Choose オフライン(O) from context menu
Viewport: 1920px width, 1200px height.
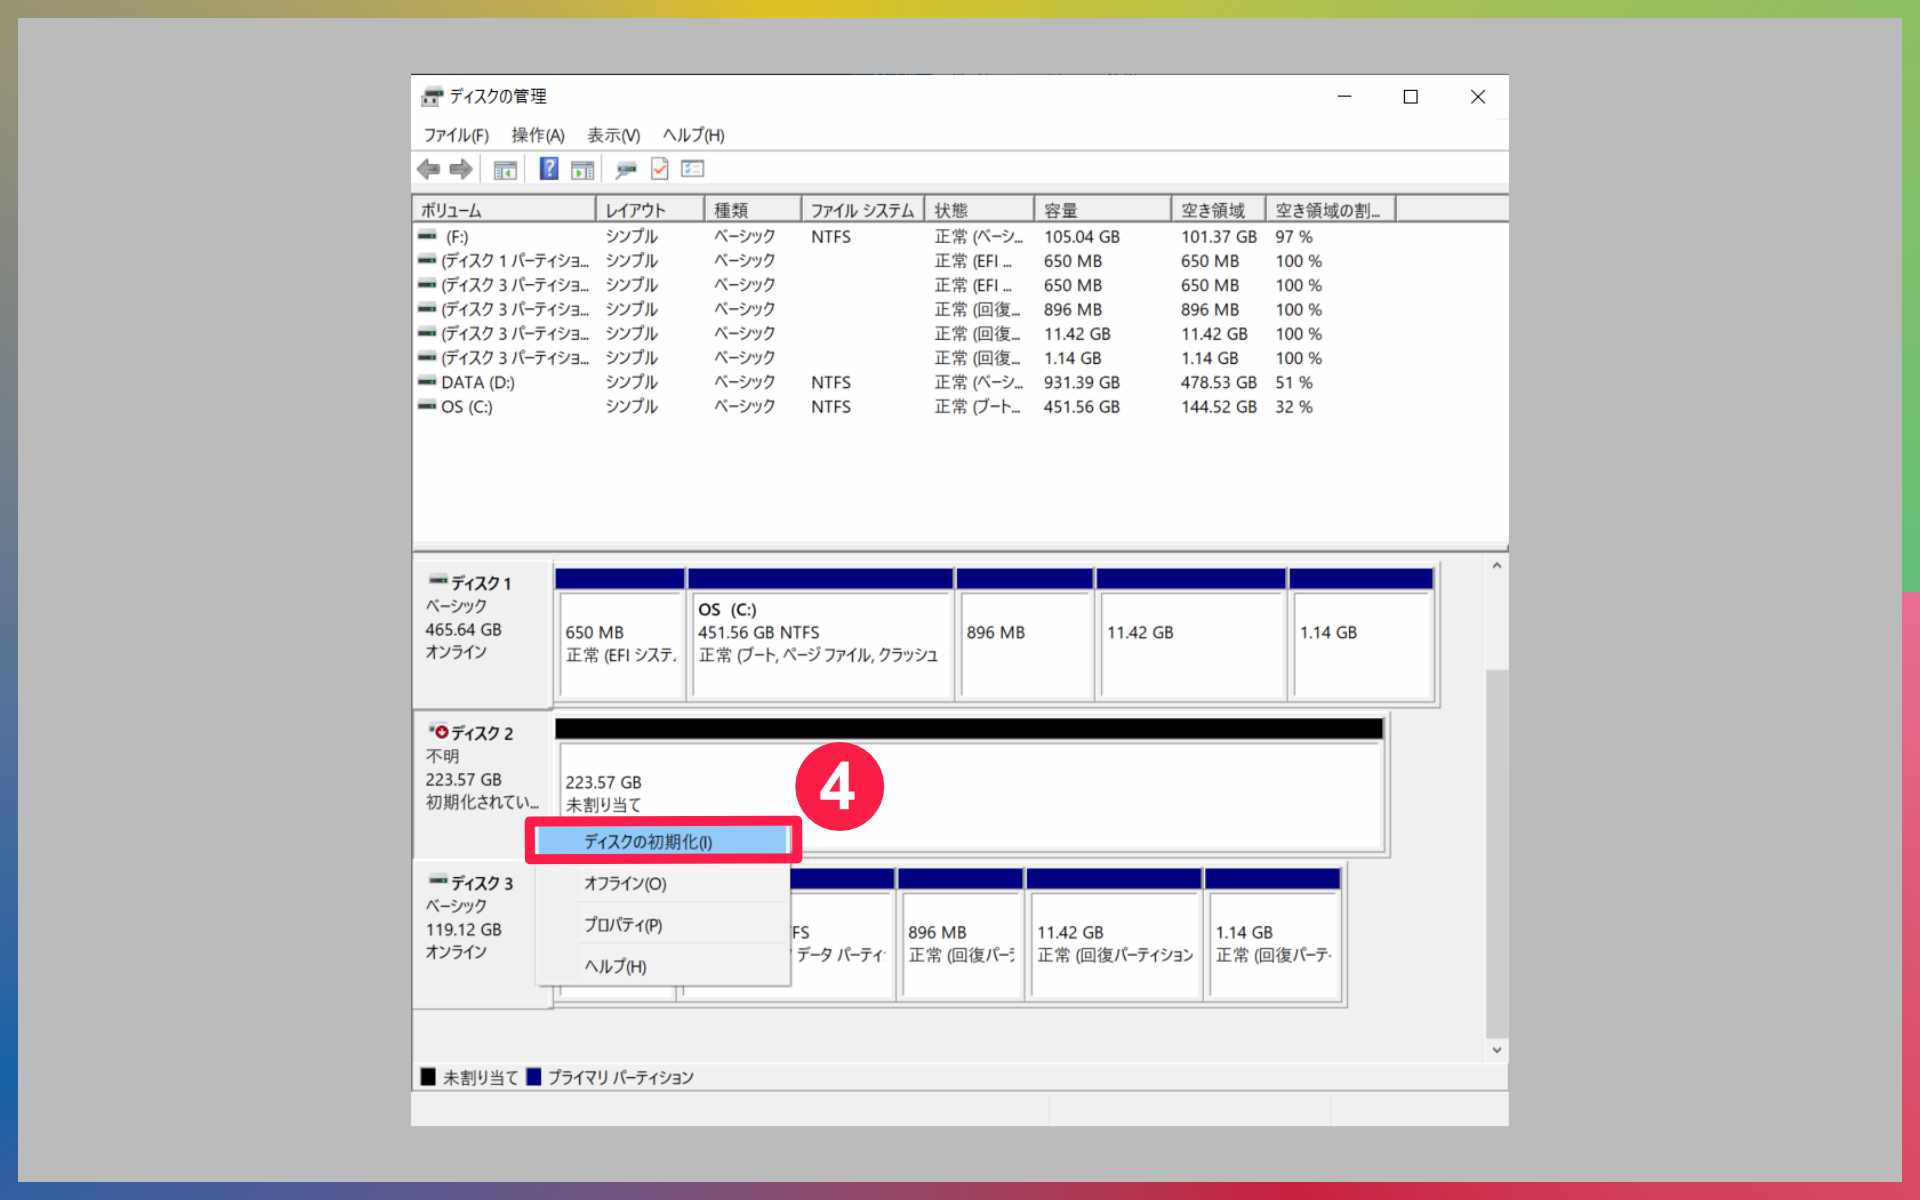[x=625, y=884]
